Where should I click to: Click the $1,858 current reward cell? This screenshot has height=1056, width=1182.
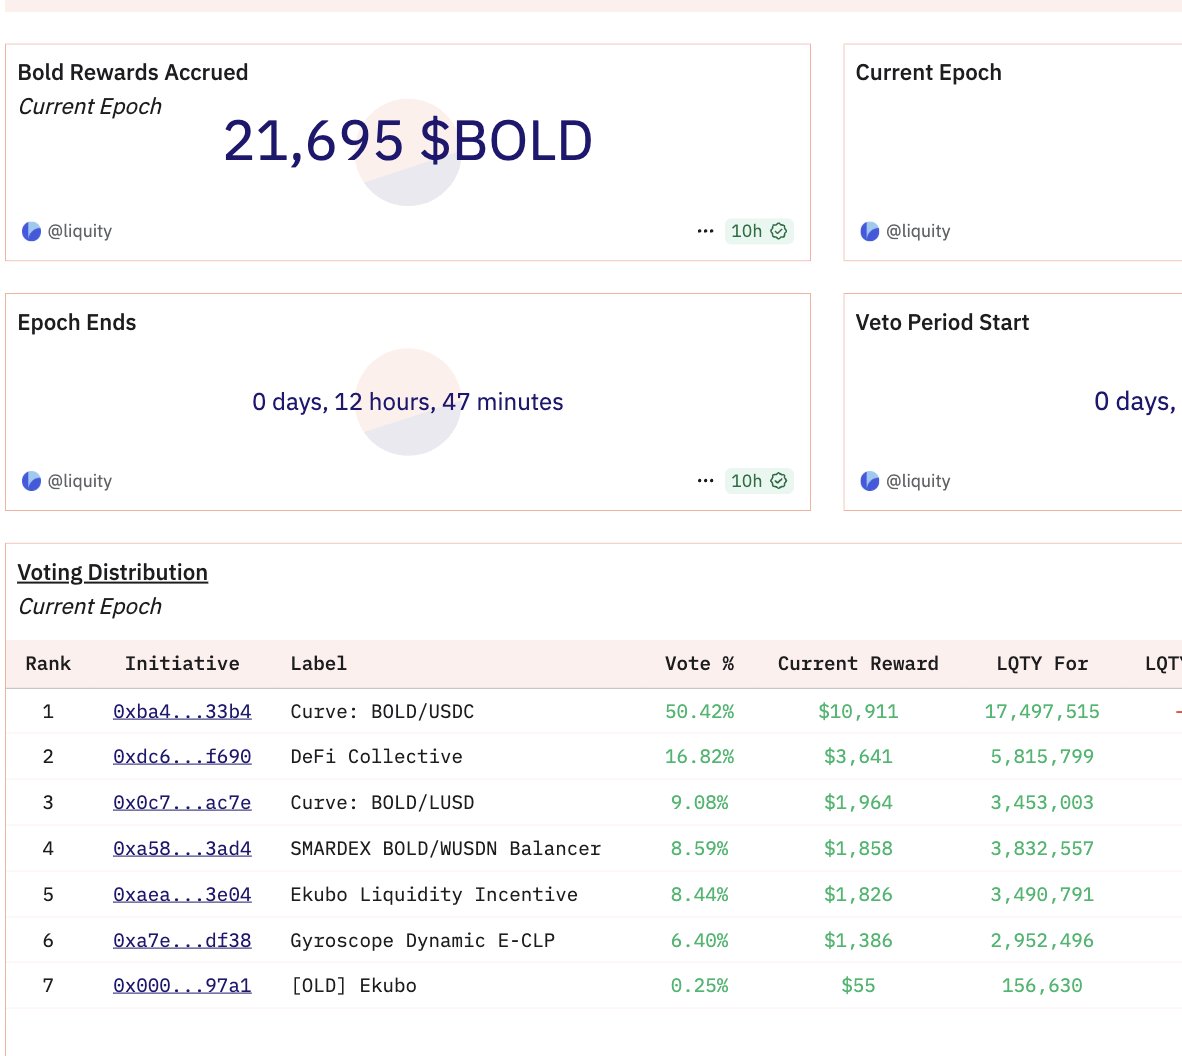pos(858,848)
